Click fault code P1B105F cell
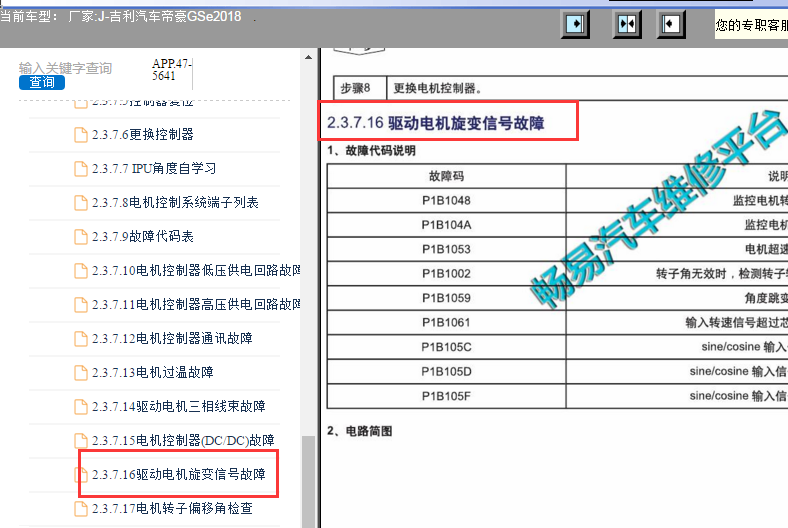788x528 pixels. point(446,396)
